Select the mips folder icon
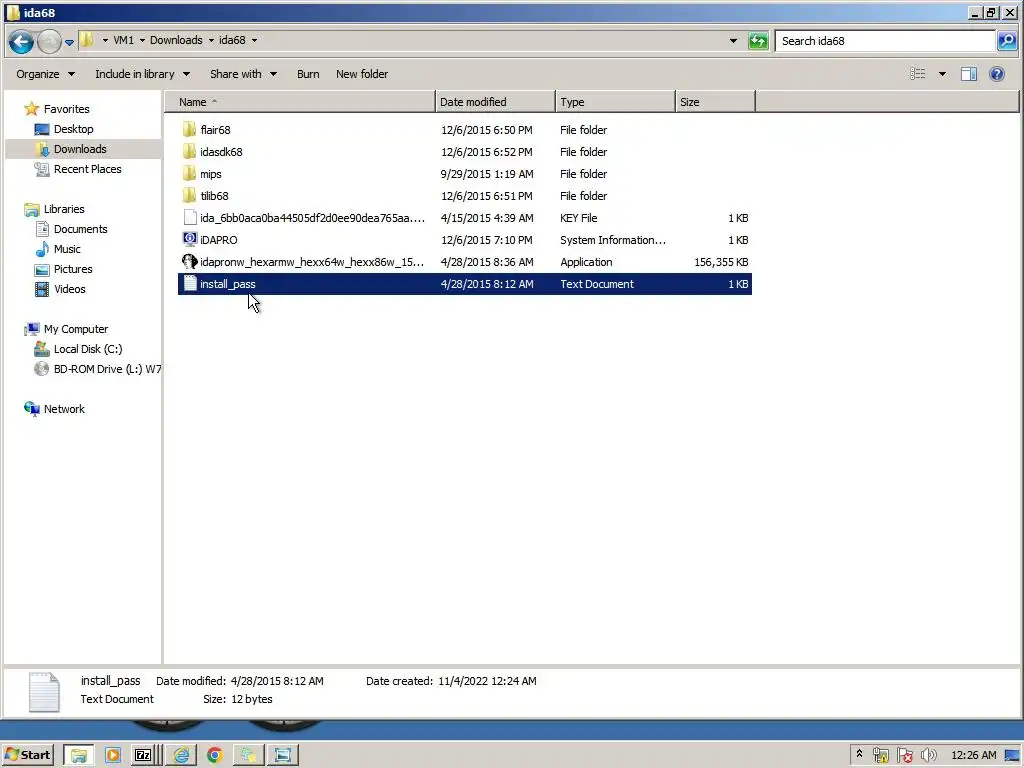 pos(189,174)
